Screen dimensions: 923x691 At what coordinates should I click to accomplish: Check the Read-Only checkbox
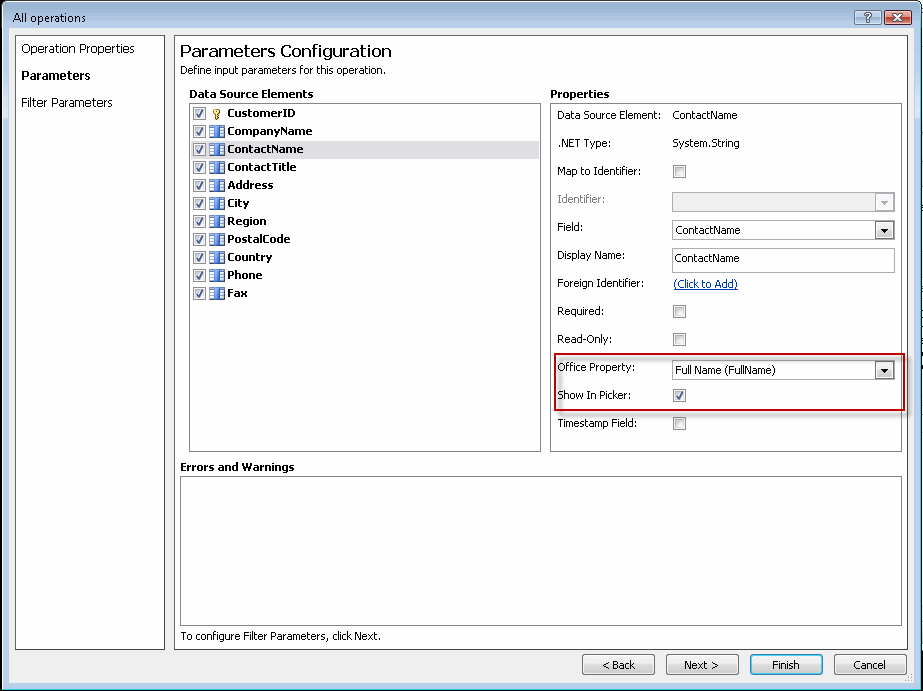(679, 339)
